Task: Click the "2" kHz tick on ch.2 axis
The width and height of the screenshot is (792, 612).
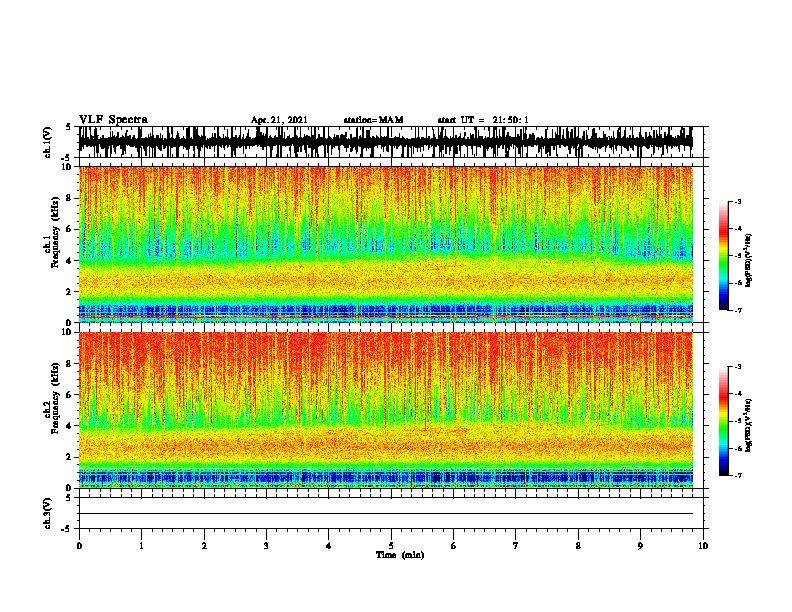Action: [x=70, y=457]
